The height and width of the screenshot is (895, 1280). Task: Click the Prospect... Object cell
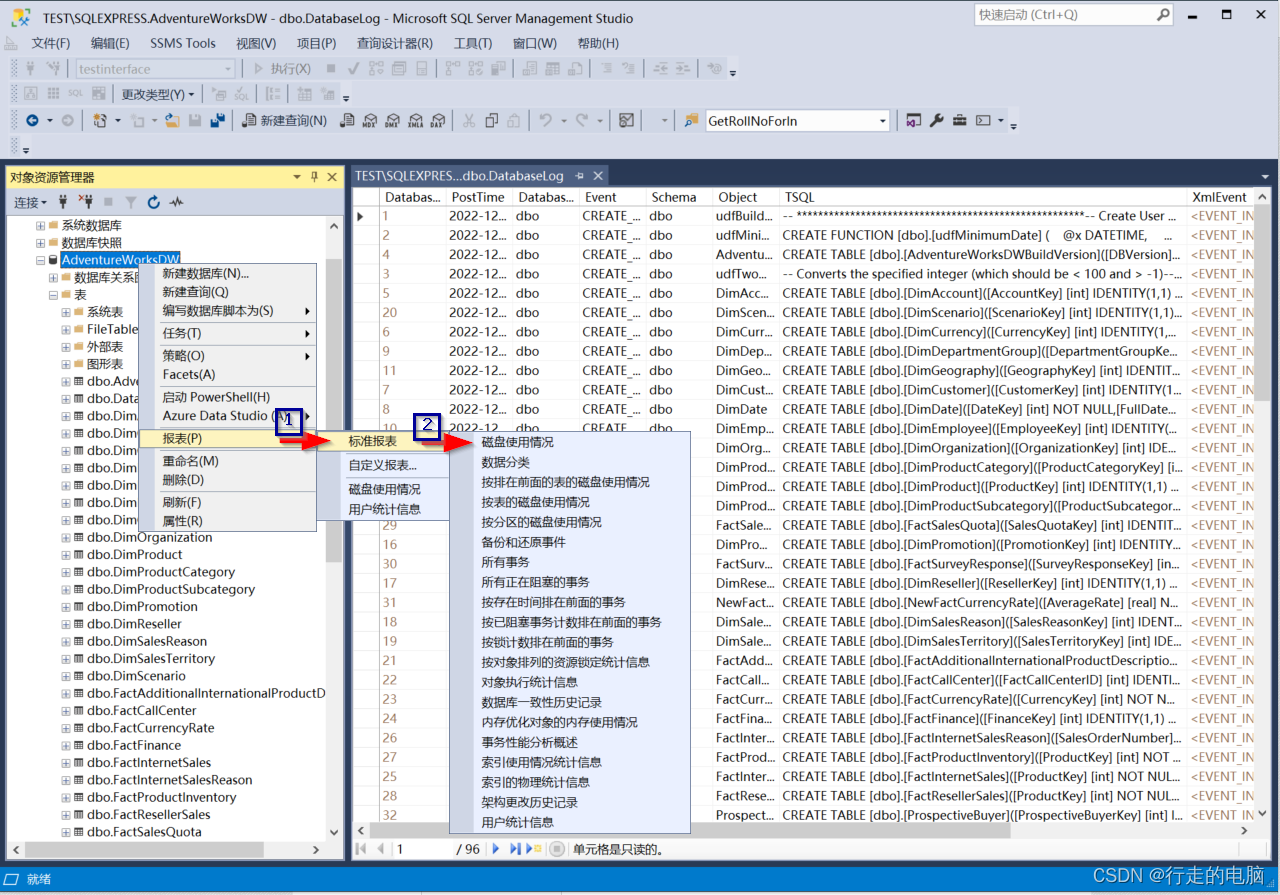pyautogui.click(x=745, y=815)
